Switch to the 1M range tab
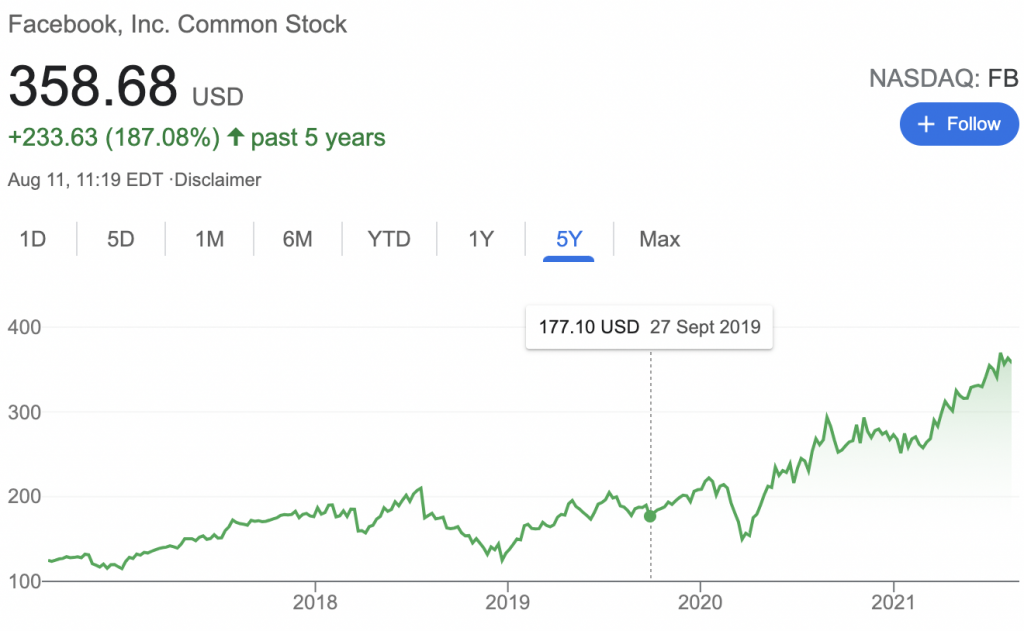The width and height of the screenshot is (1024, 631). (x=209, y=239)
